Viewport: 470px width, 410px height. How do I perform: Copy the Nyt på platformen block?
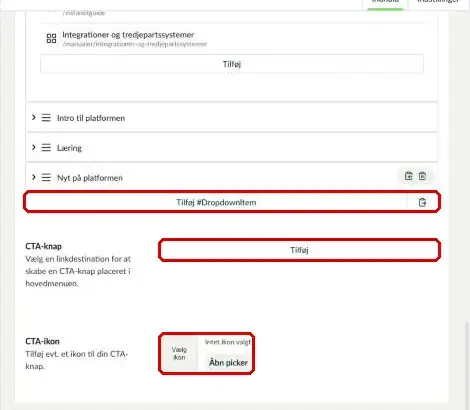408,176
